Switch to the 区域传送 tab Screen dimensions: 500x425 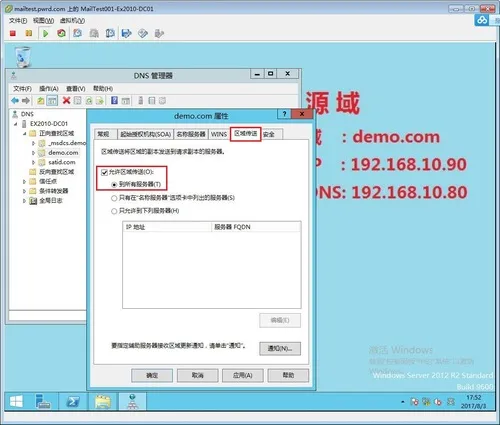pyautogui.click(x=245, y=134)
